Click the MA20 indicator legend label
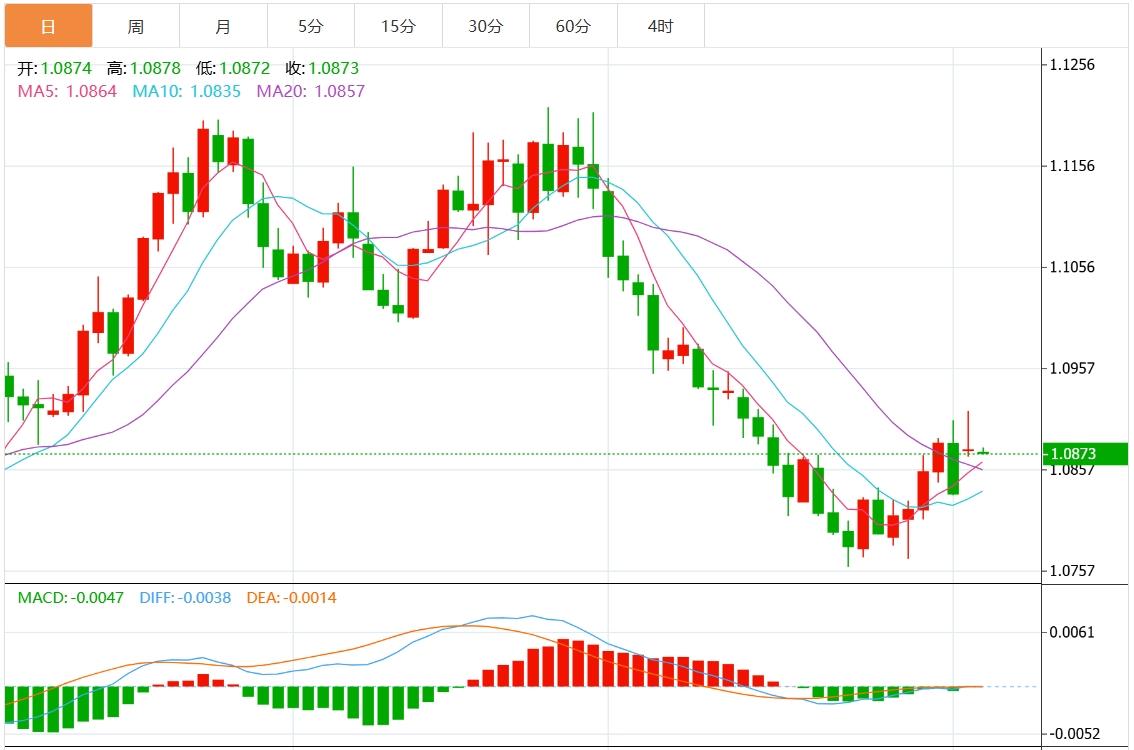The height and width of the screenshot is (750, 1134). [x=310, y=91]
